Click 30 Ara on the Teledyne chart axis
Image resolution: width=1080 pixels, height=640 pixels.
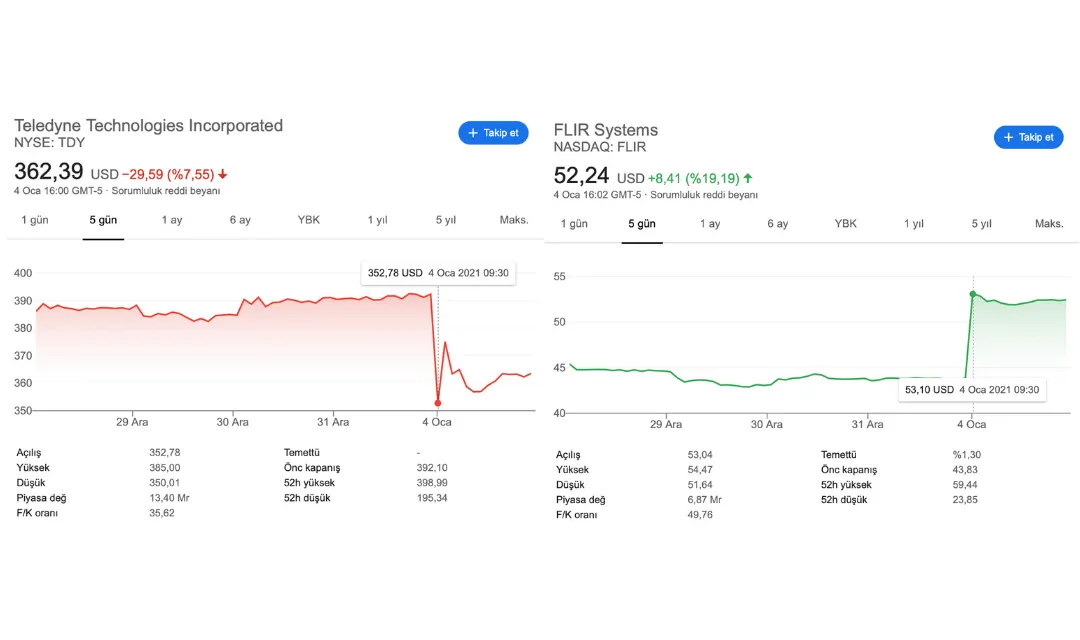(232, 422)
